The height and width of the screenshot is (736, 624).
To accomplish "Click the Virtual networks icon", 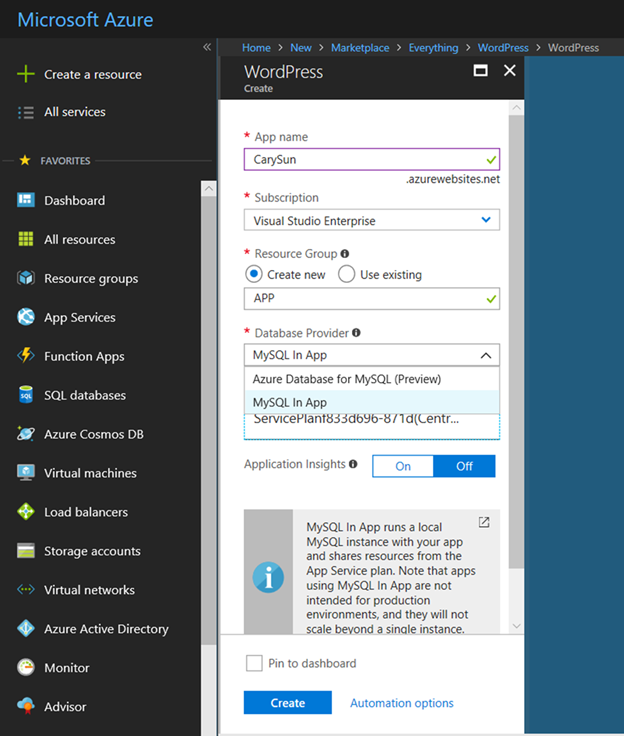I will click(x=26, y=590).
